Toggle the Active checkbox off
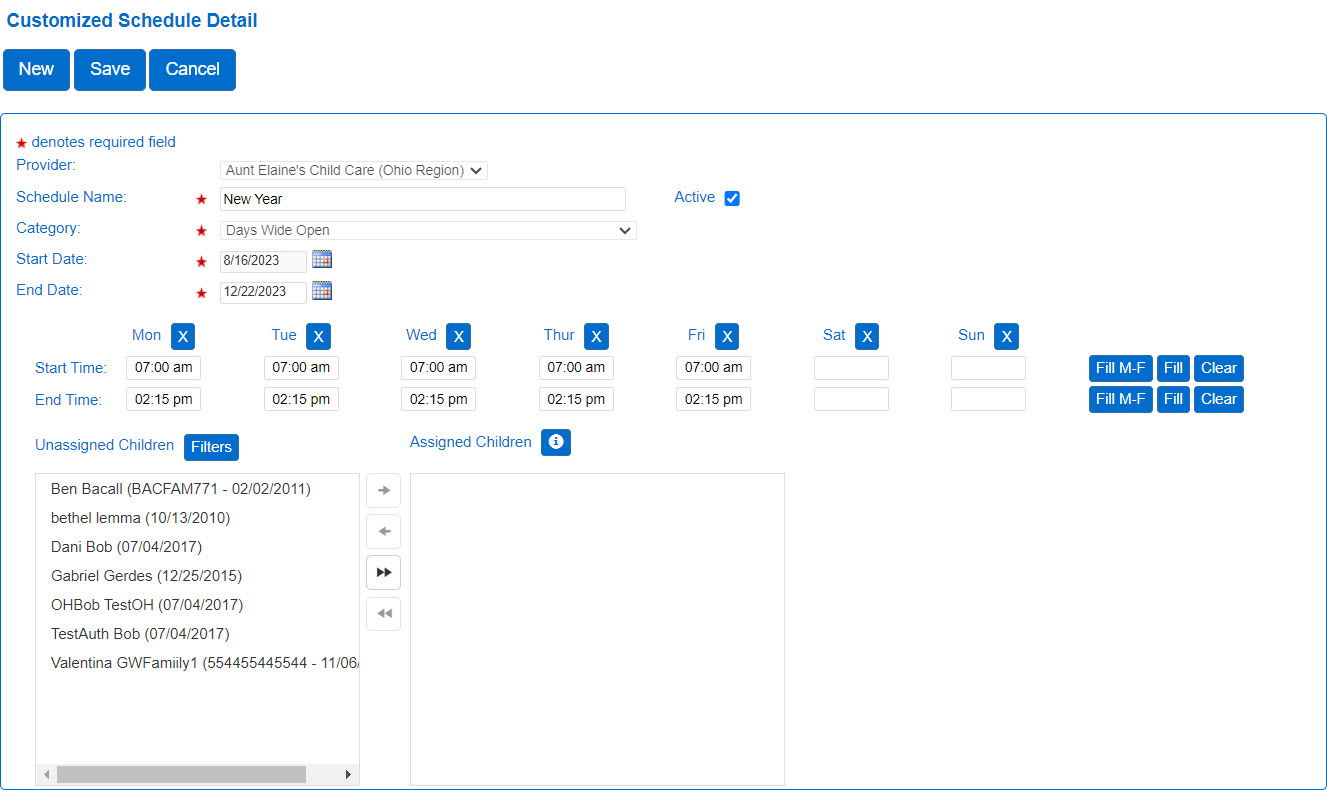 coord(732,198)
